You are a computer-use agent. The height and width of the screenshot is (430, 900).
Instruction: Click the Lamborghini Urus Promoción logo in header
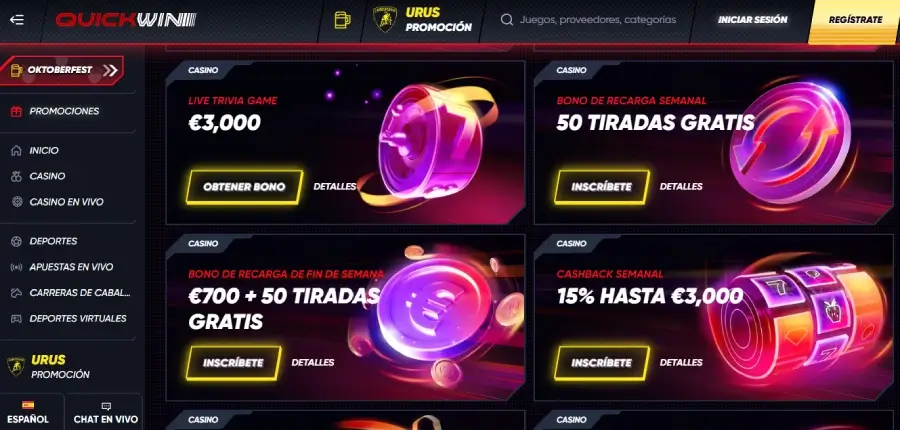[385, 20]
